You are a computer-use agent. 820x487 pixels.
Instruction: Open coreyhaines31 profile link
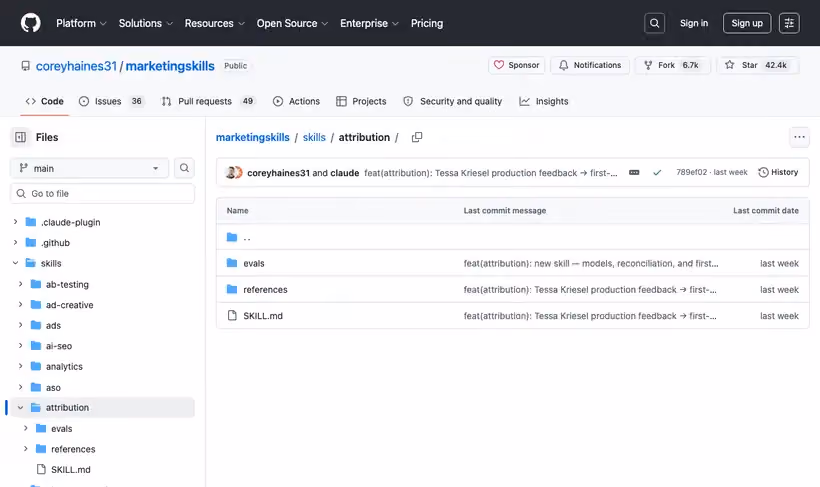[x=76, y=66]
